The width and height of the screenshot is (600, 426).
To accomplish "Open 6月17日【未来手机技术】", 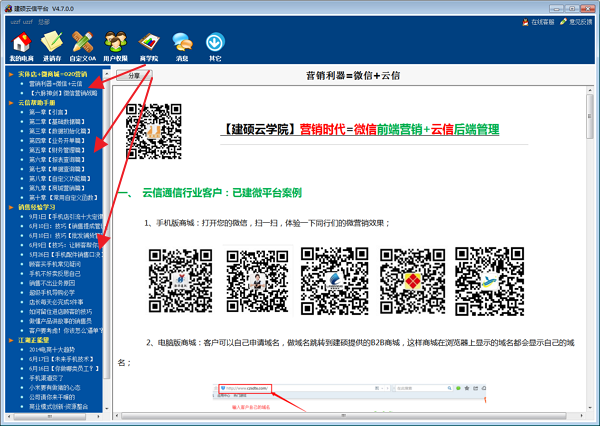I will click(61, 359).
